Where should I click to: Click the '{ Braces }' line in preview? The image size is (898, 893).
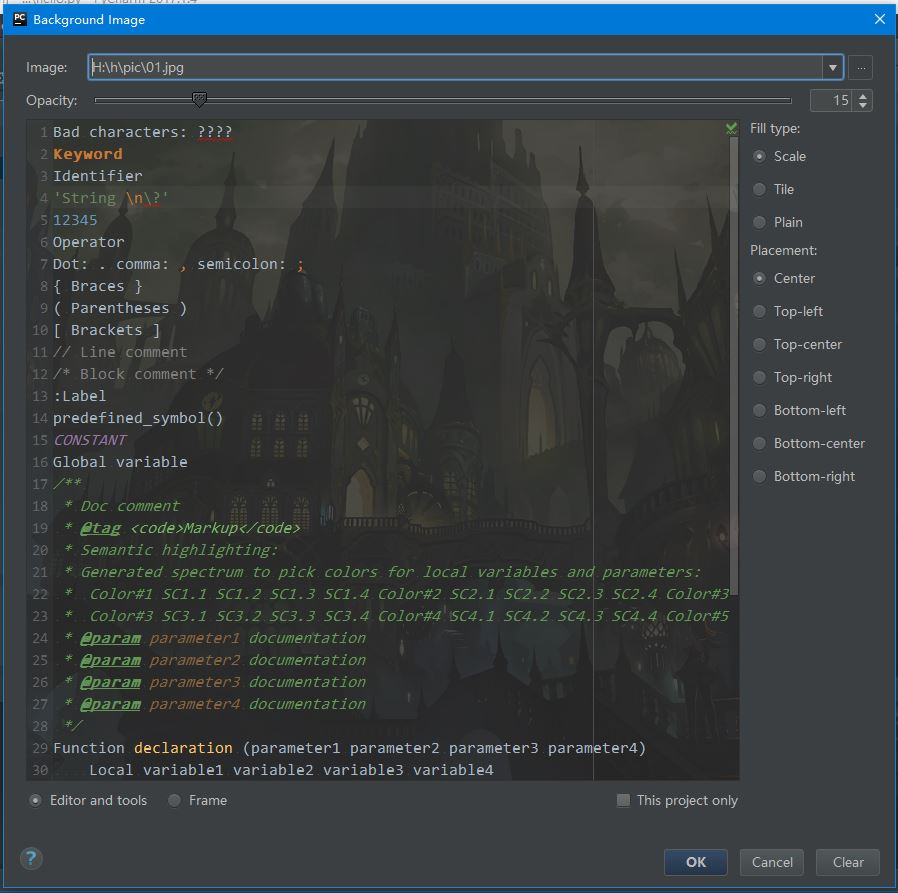tap(97, 286)
